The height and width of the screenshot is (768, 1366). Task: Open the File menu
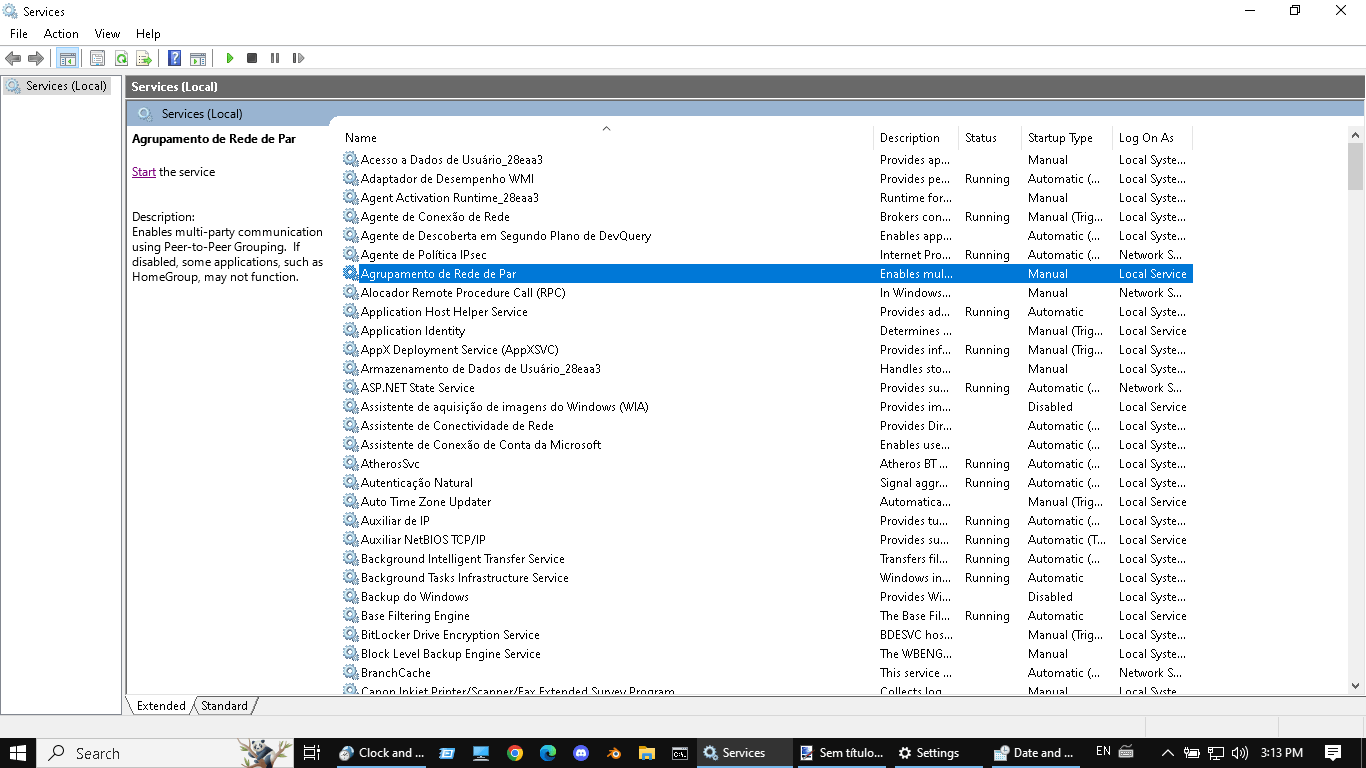[x=19, y=34]
